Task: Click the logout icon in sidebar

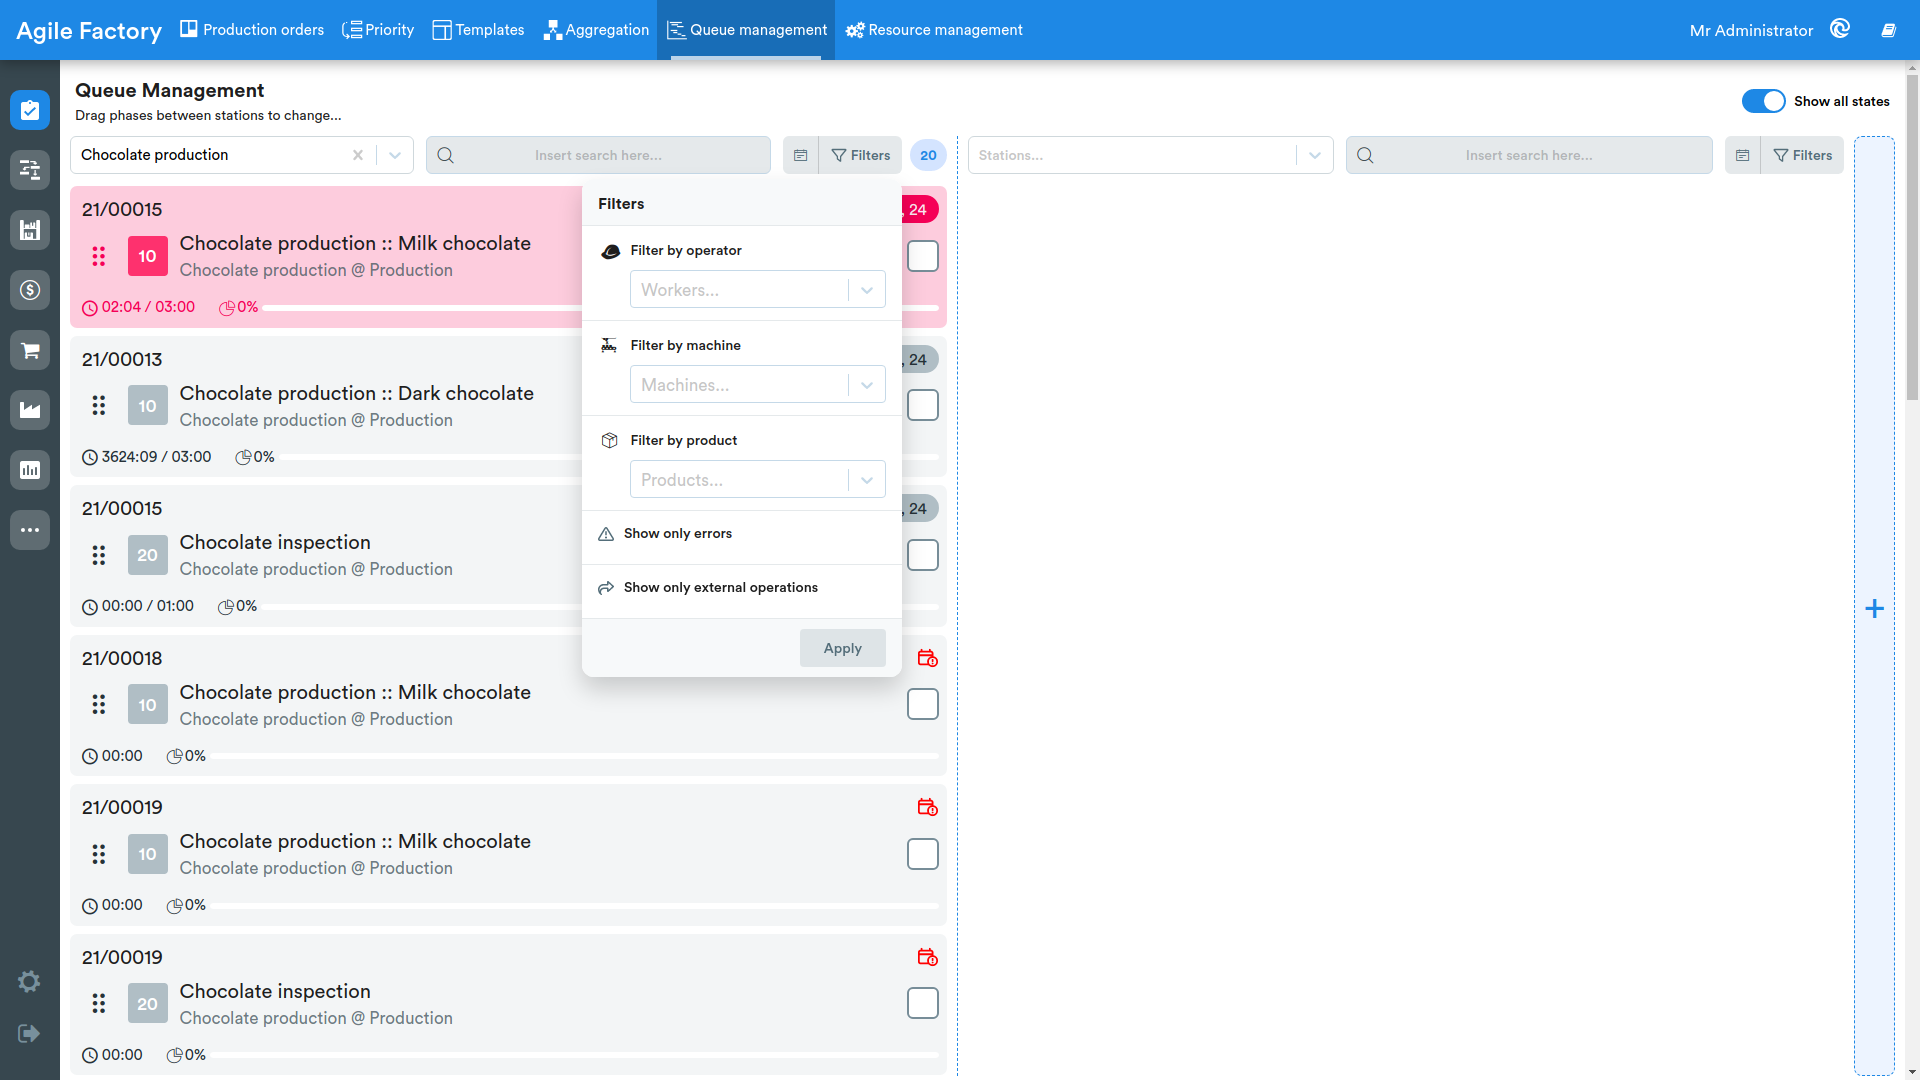Action: (x=29, y=1033)
